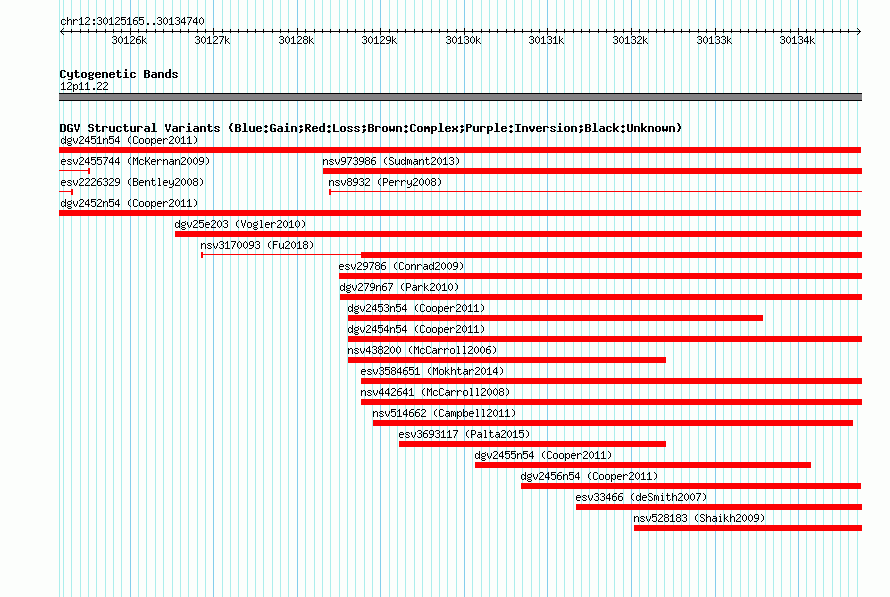Click the esv3584651 (Mokhtar2014) label
Image resolution: width=890 pixels, height=597 pixels.
432,371
